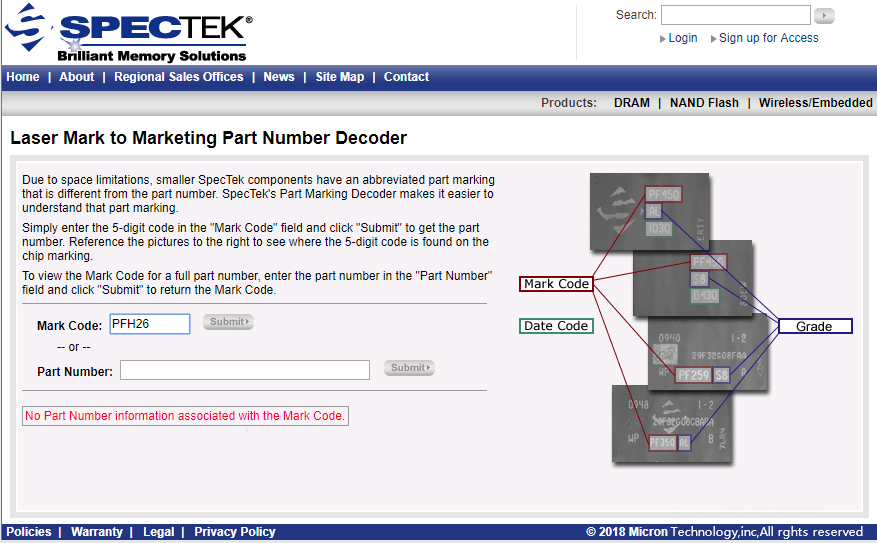This screenshot has height=543, width=877.
Task: Focus the Part Number input field
Action: click(245, 370)
